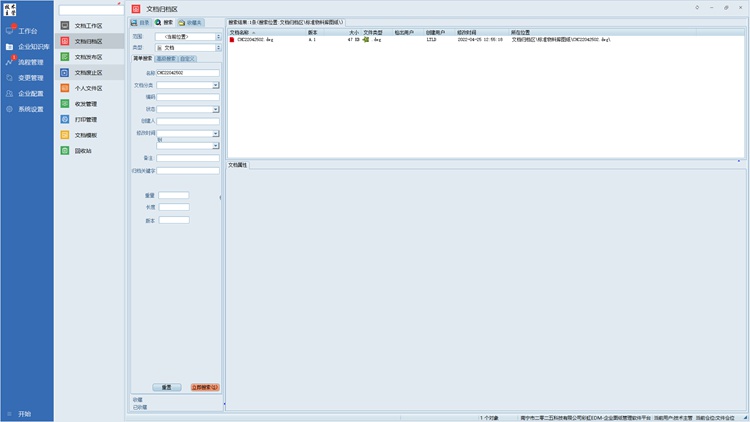Open 打印管理 module
750x422 pixels.
(x=86, y=119)
